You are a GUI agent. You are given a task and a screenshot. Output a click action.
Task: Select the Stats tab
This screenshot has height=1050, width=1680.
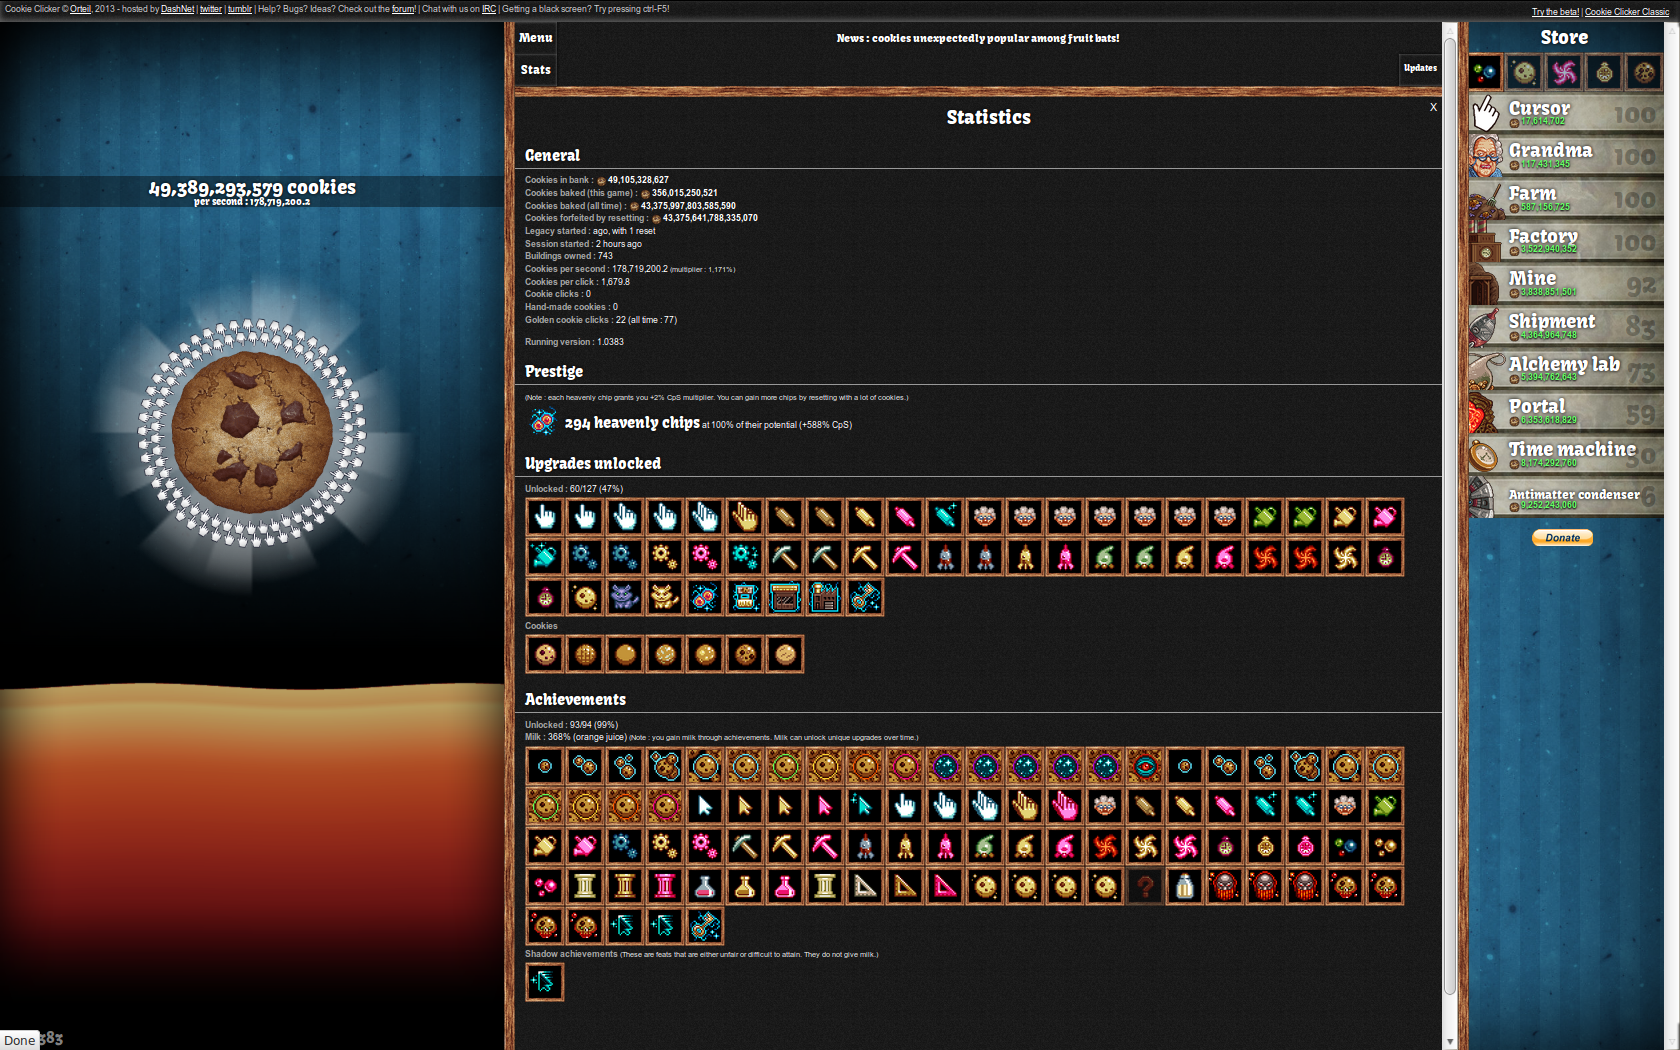pyautogui.click(x=536, y=70)
